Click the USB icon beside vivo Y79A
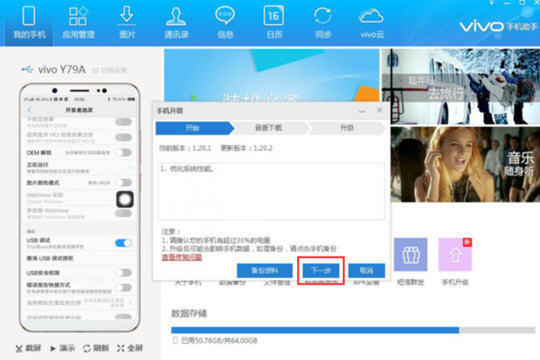This screenshot has height=360, width=540. 27,70
